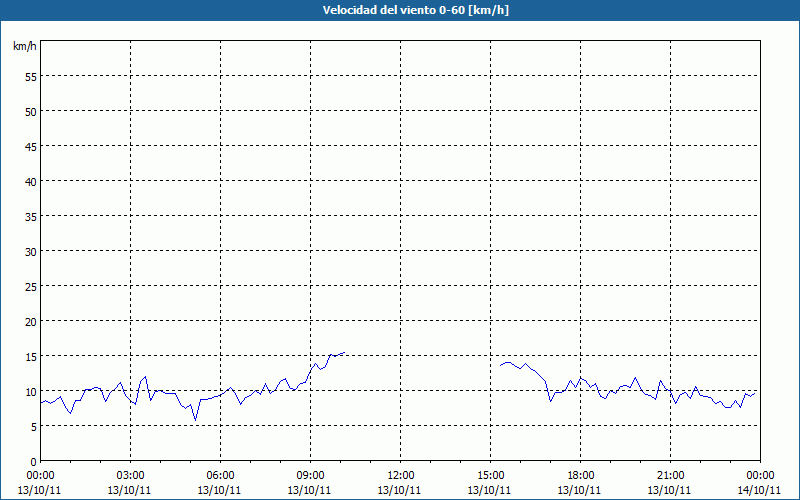Click the y-axis value 5
The image size is (800, 500).
(34, 427)
